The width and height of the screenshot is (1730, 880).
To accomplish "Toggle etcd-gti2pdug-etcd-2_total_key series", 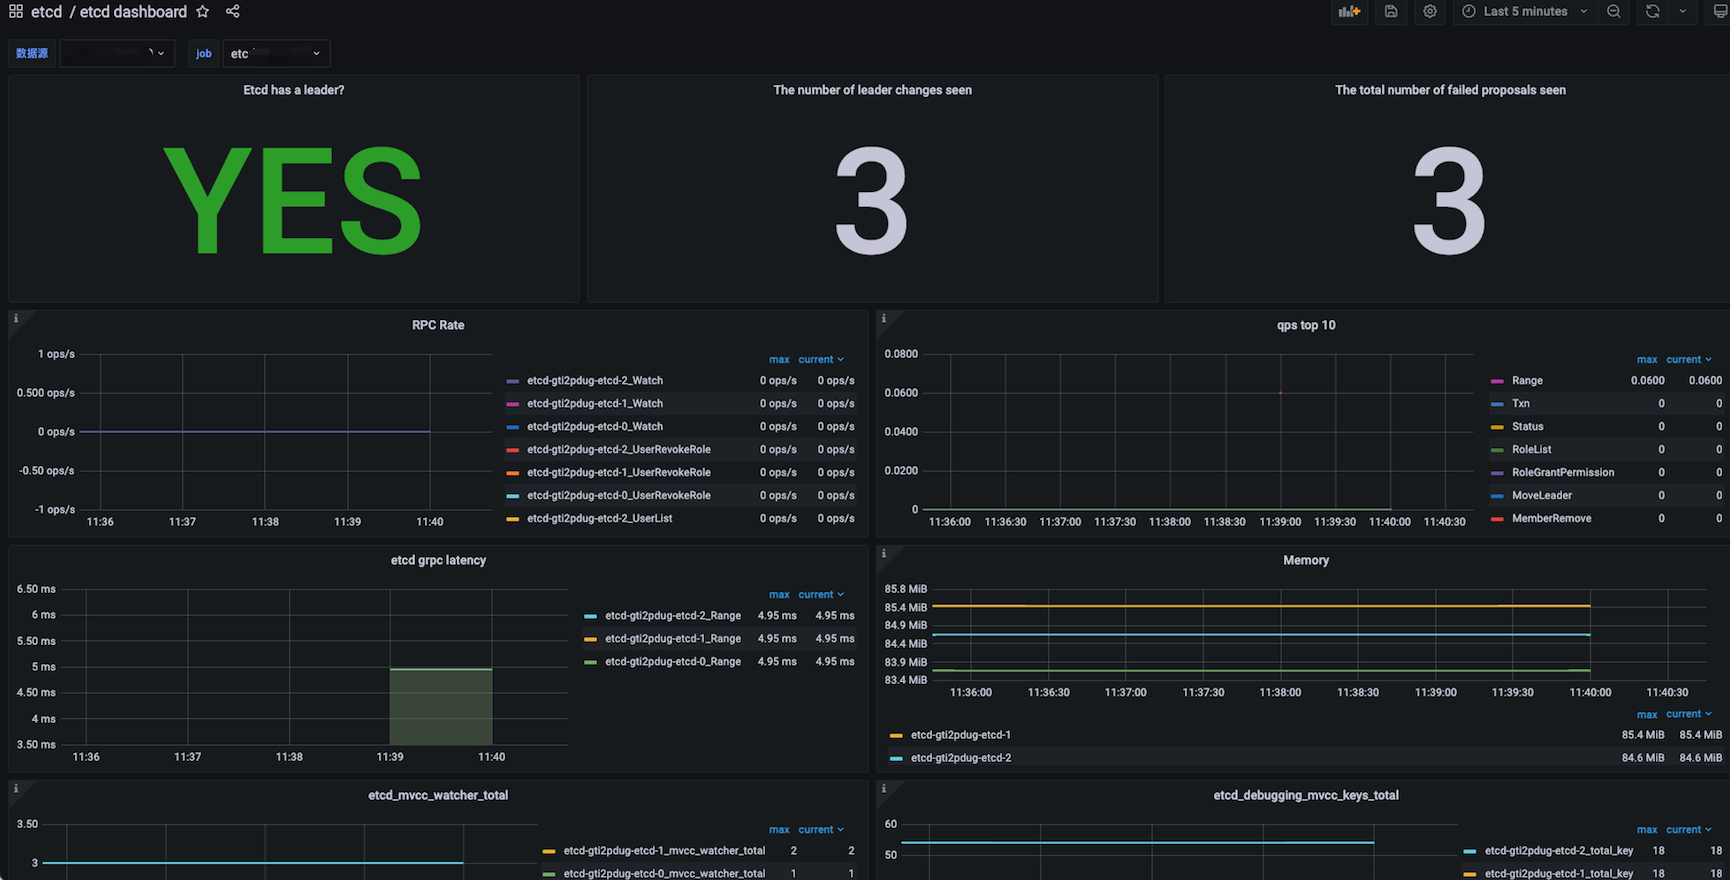I will (1559, 851).
